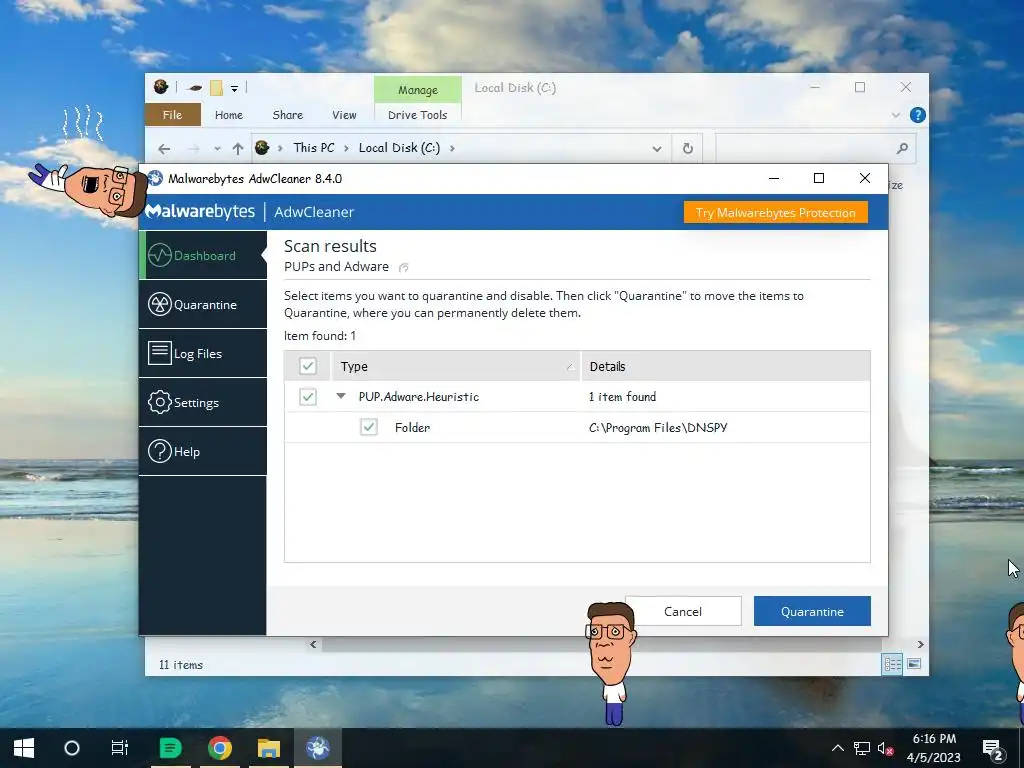The image size is (1024, 768).
Task: Open the clock showing 6:16 PM
Action: [x=934, y=748]
